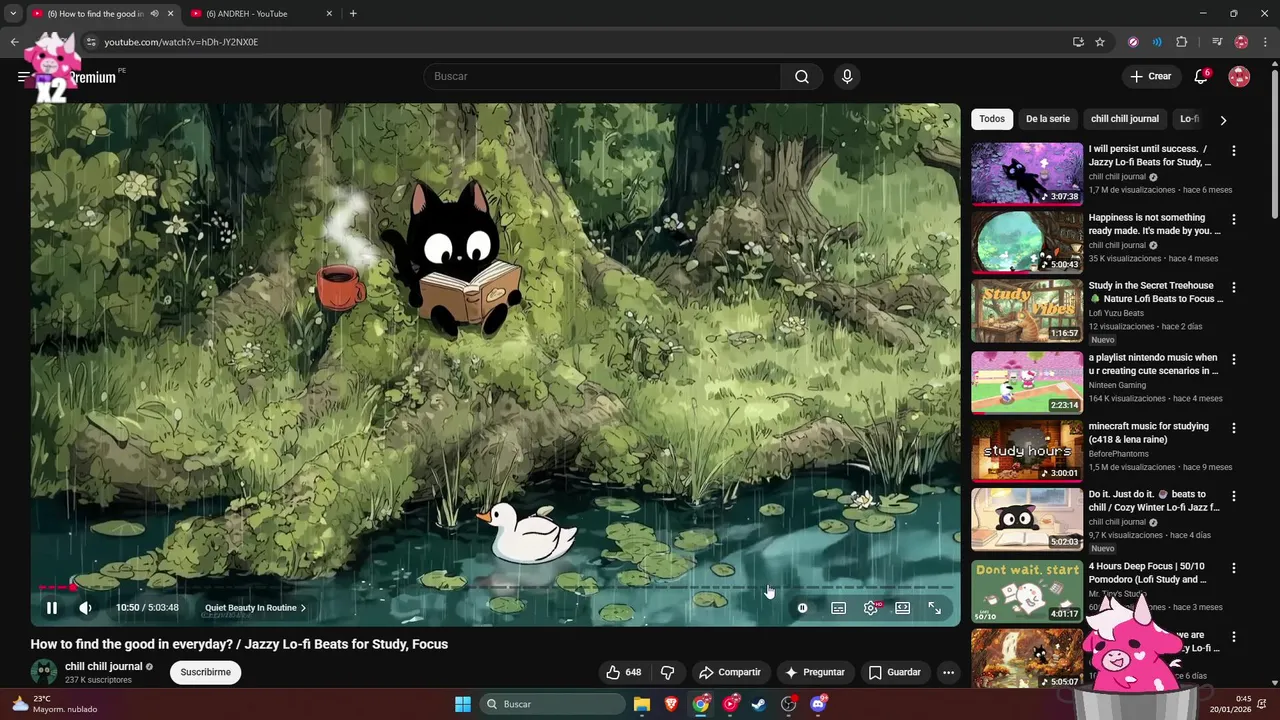This screenshot has height=720, width=1280.
Task: Open the Windows Start menu
Action: pos(463,704)
